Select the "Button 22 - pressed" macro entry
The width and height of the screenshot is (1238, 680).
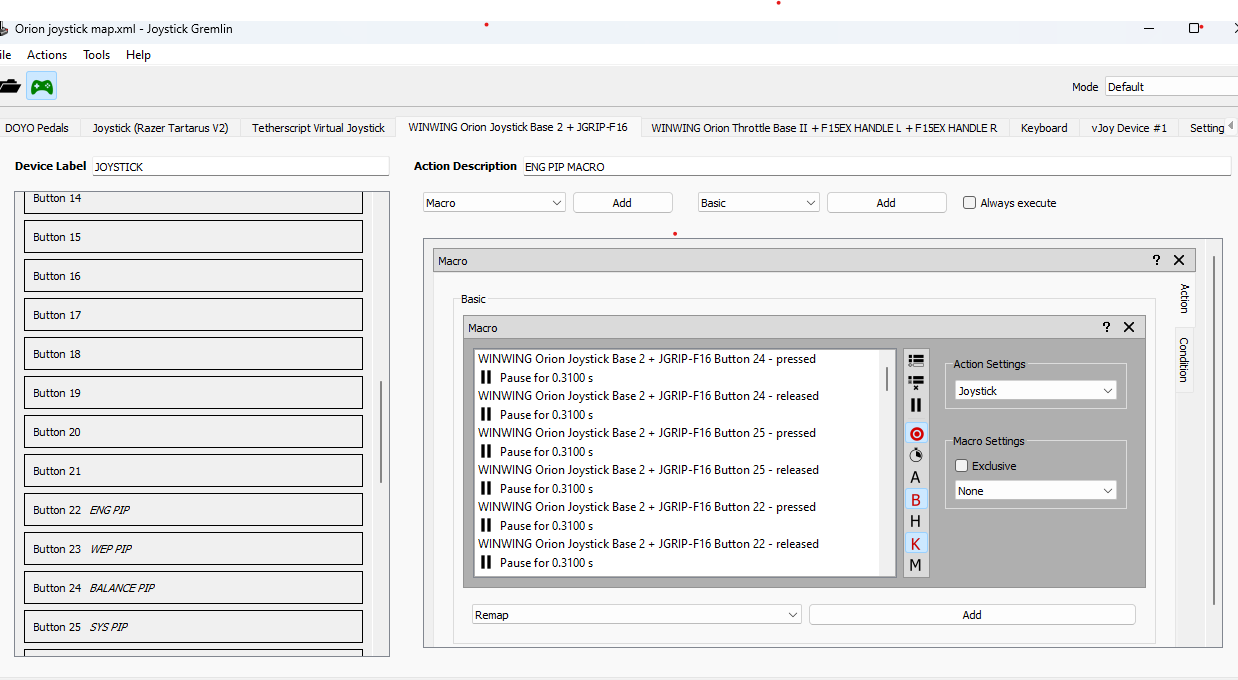(x=647, y=507)
